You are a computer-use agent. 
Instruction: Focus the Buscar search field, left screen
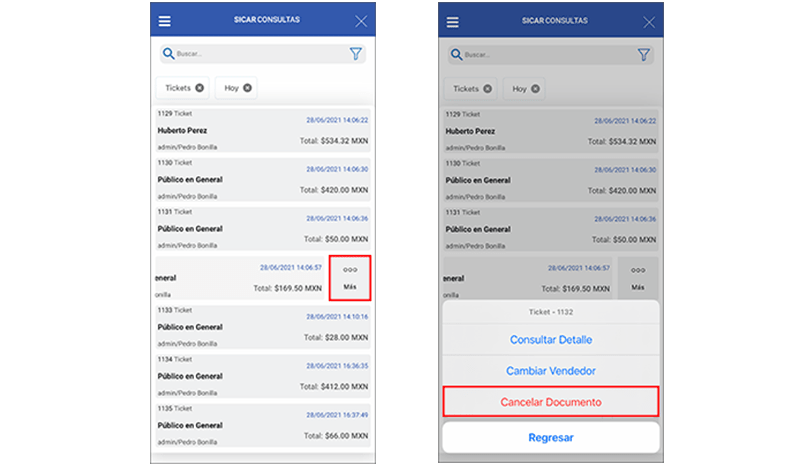pos(255,54)
